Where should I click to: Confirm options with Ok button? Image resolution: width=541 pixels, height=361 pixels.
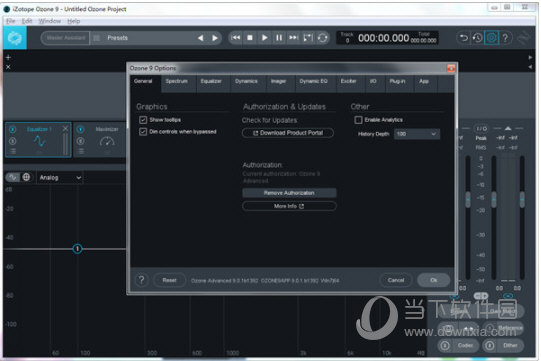pos(434,280)
